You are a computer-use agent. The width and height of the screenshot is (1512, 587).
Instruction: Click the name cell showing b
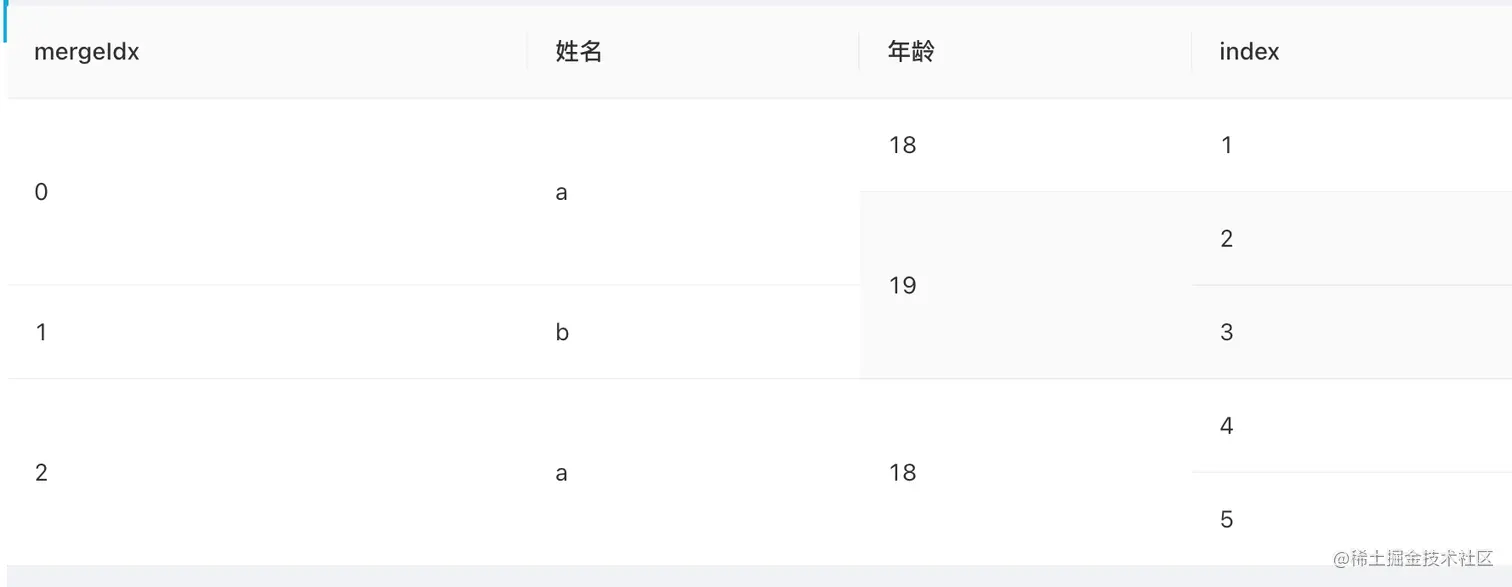[x=693, y=332]
